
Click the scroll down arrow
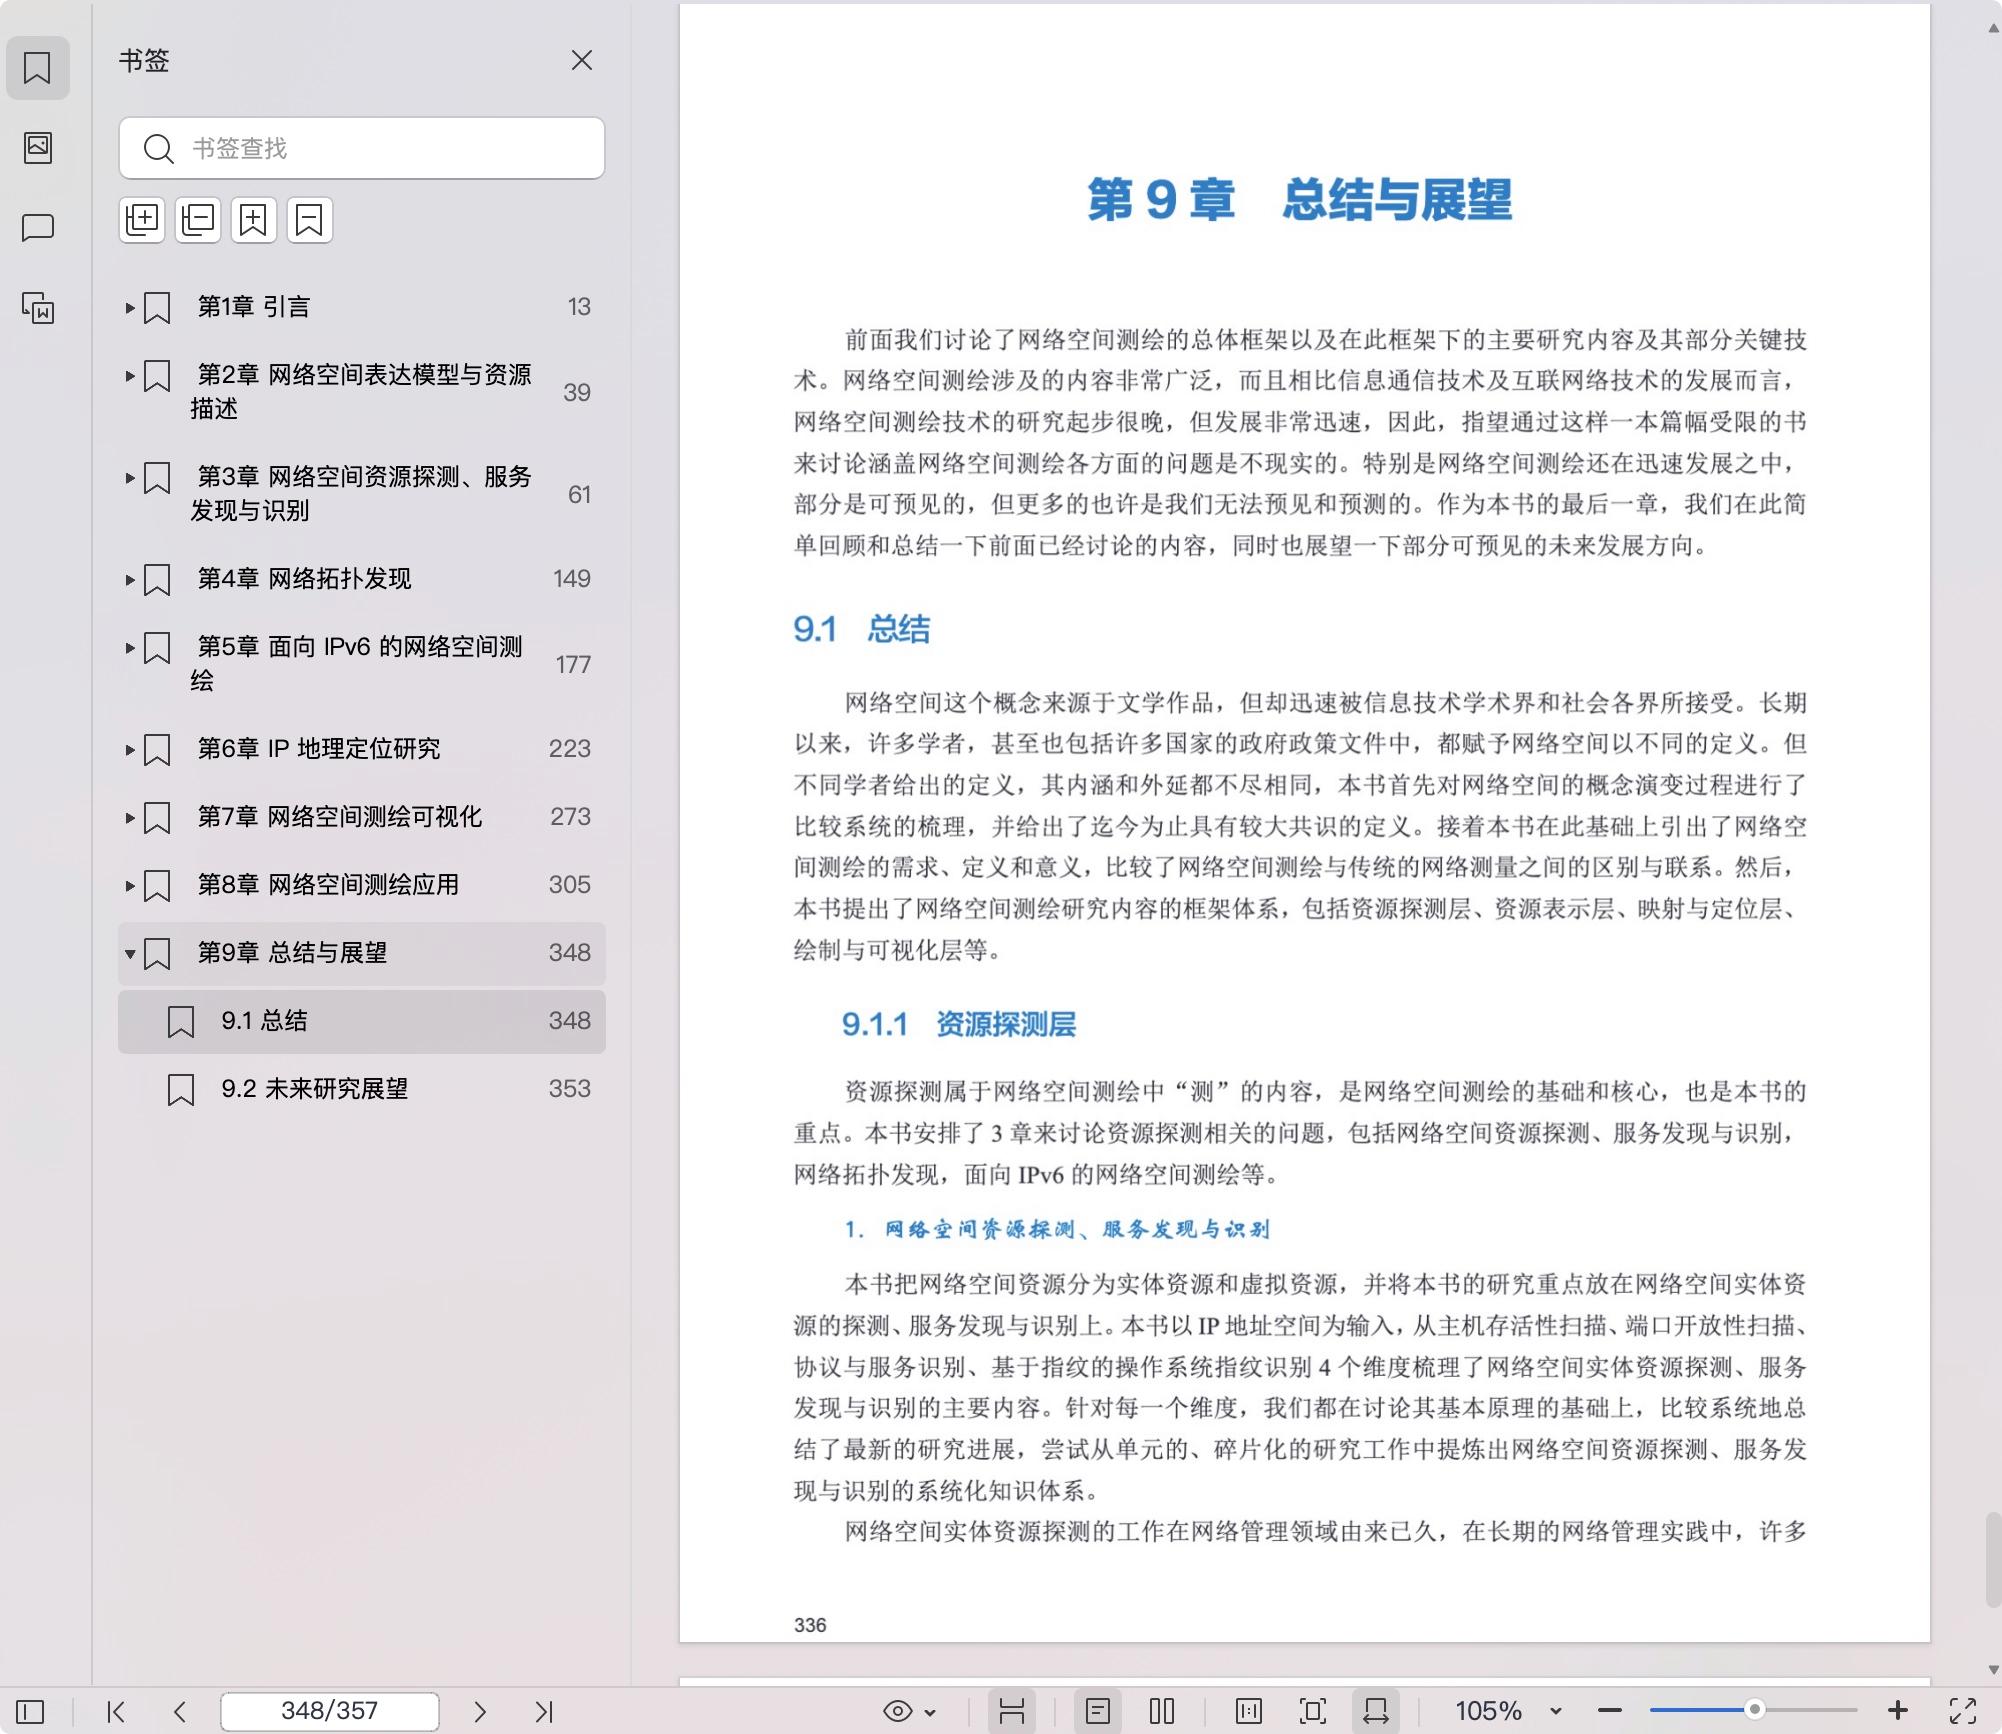1993,1670
